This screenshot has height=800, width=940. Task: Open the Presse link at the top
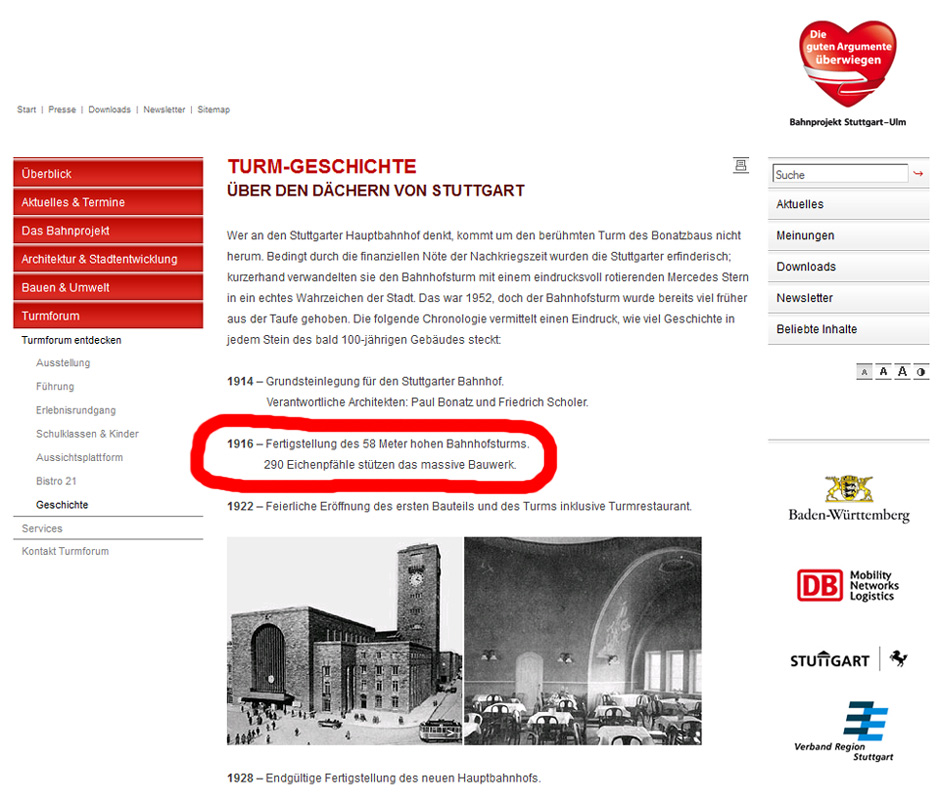pos(62,110)
